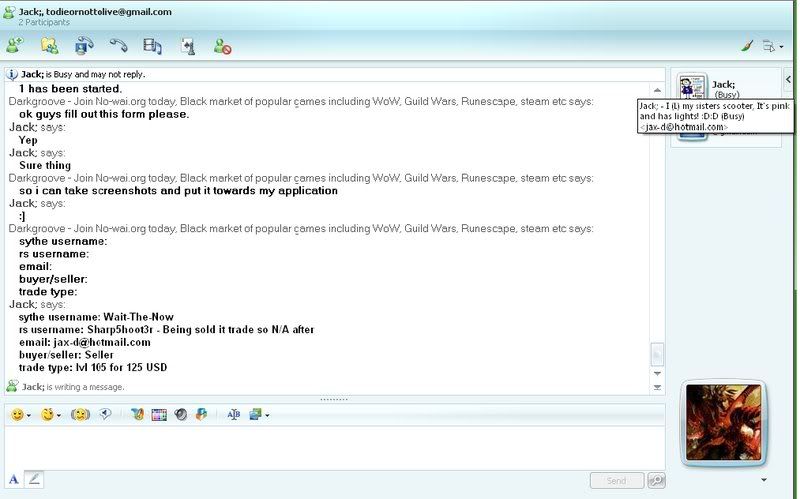Click the line '1 has been started.'
This screenshot has height=499, width=800.
(70, 89)
